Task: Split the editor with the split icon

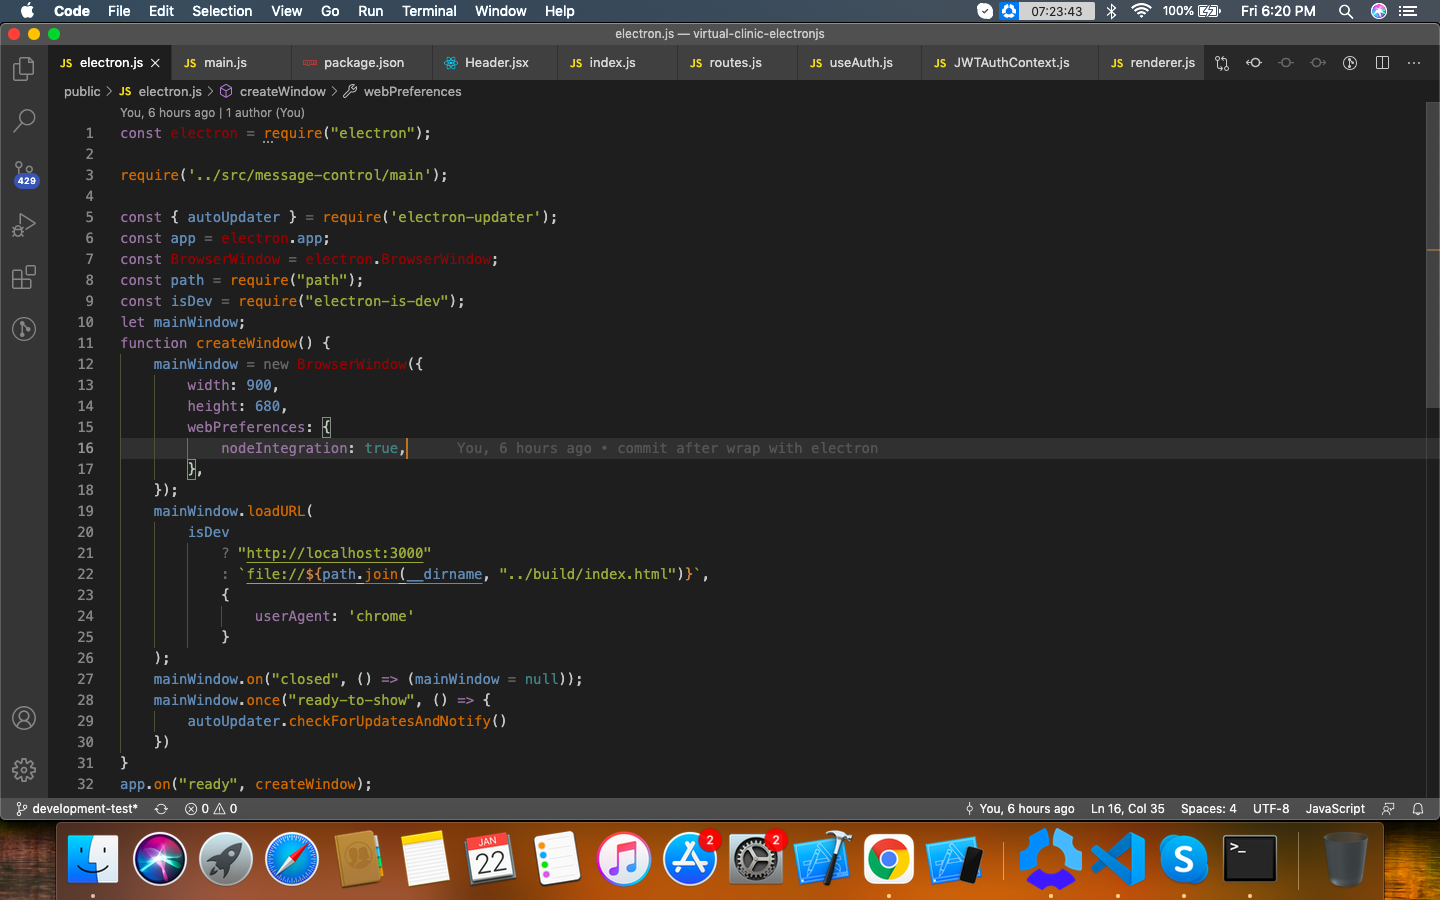Action: click(1382, 62)
